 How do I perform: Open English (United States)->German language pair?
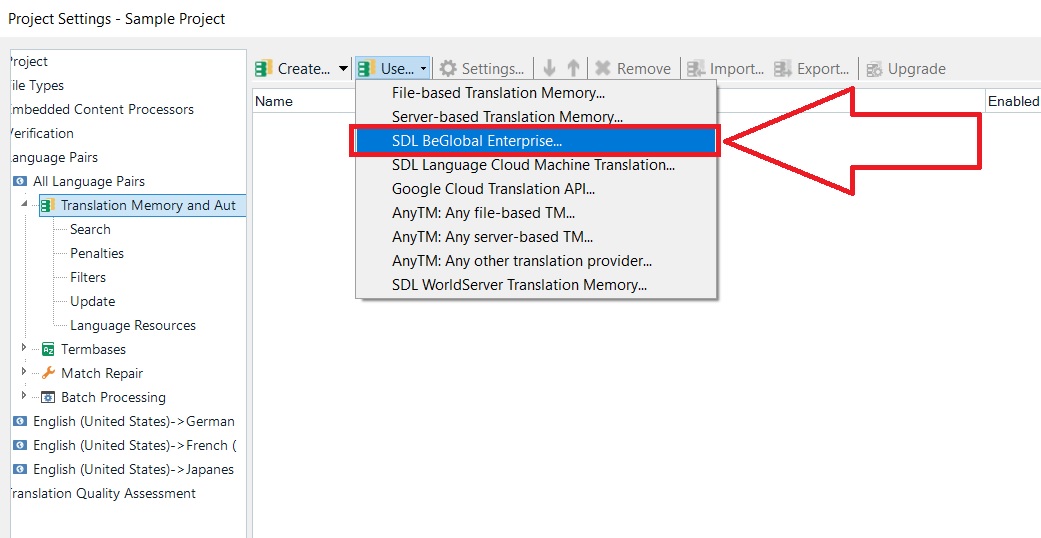[x=133, y=421]
